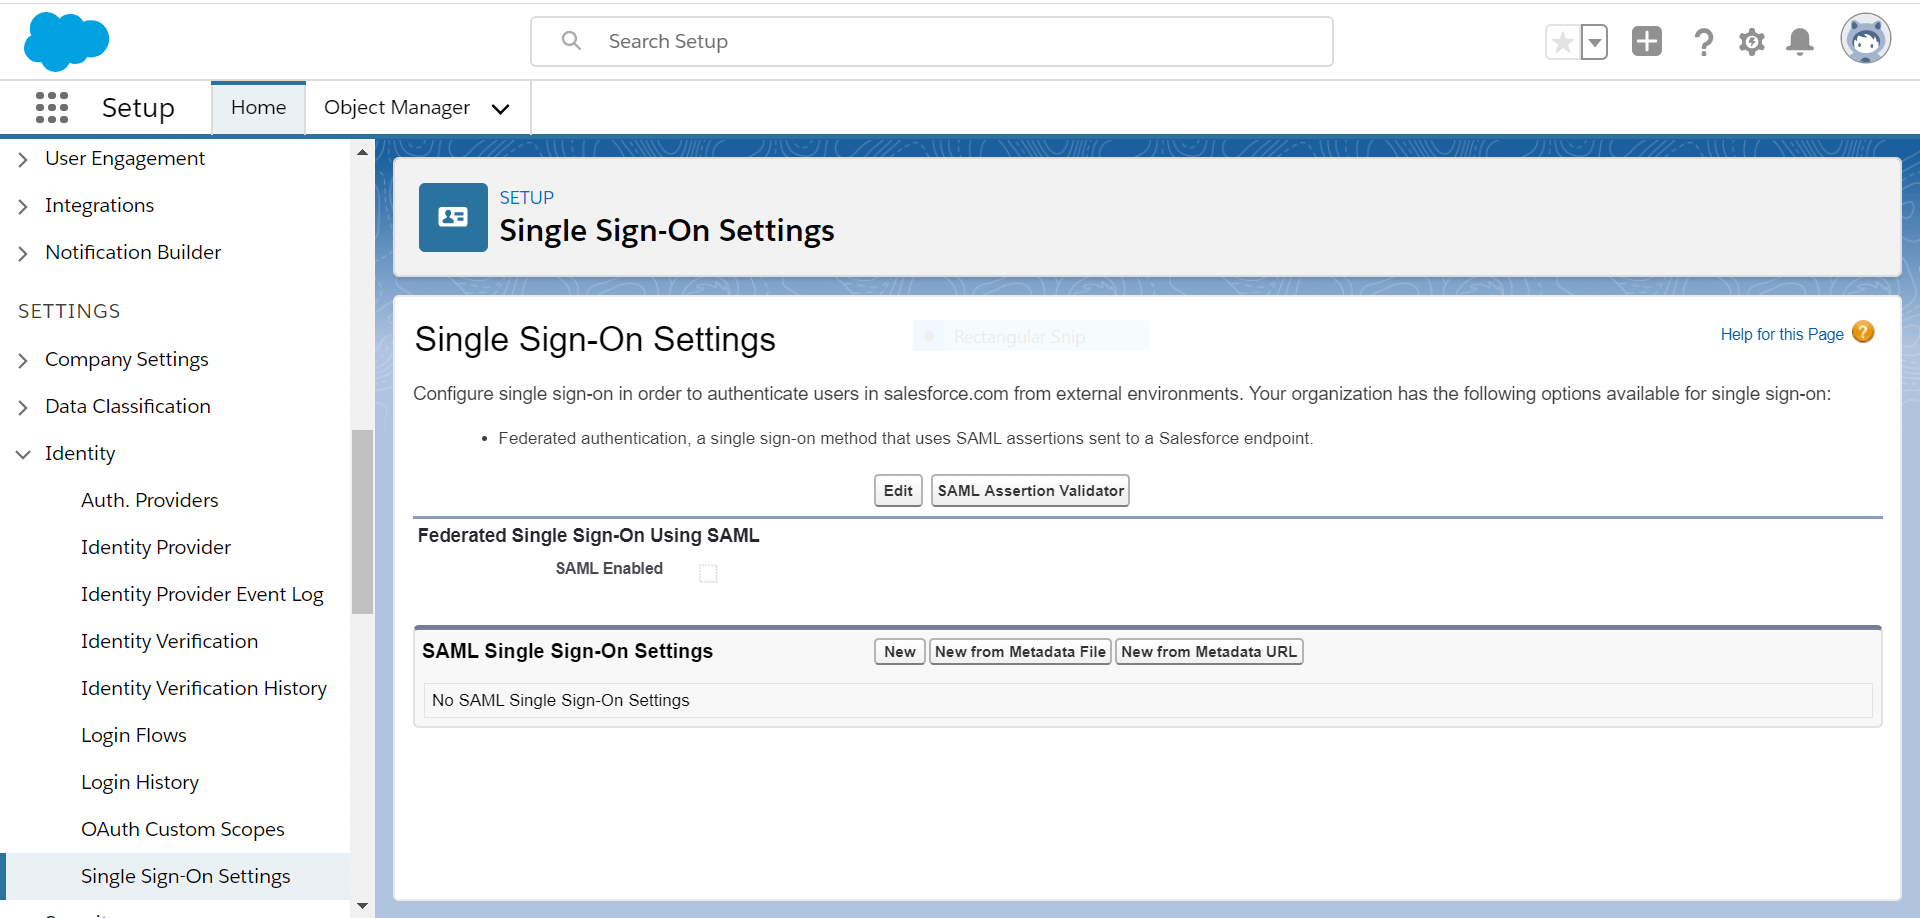Viewport: 1920px width, 918px height.
Task: Open the global actions plus icon
Action: tap(1647, 41)
